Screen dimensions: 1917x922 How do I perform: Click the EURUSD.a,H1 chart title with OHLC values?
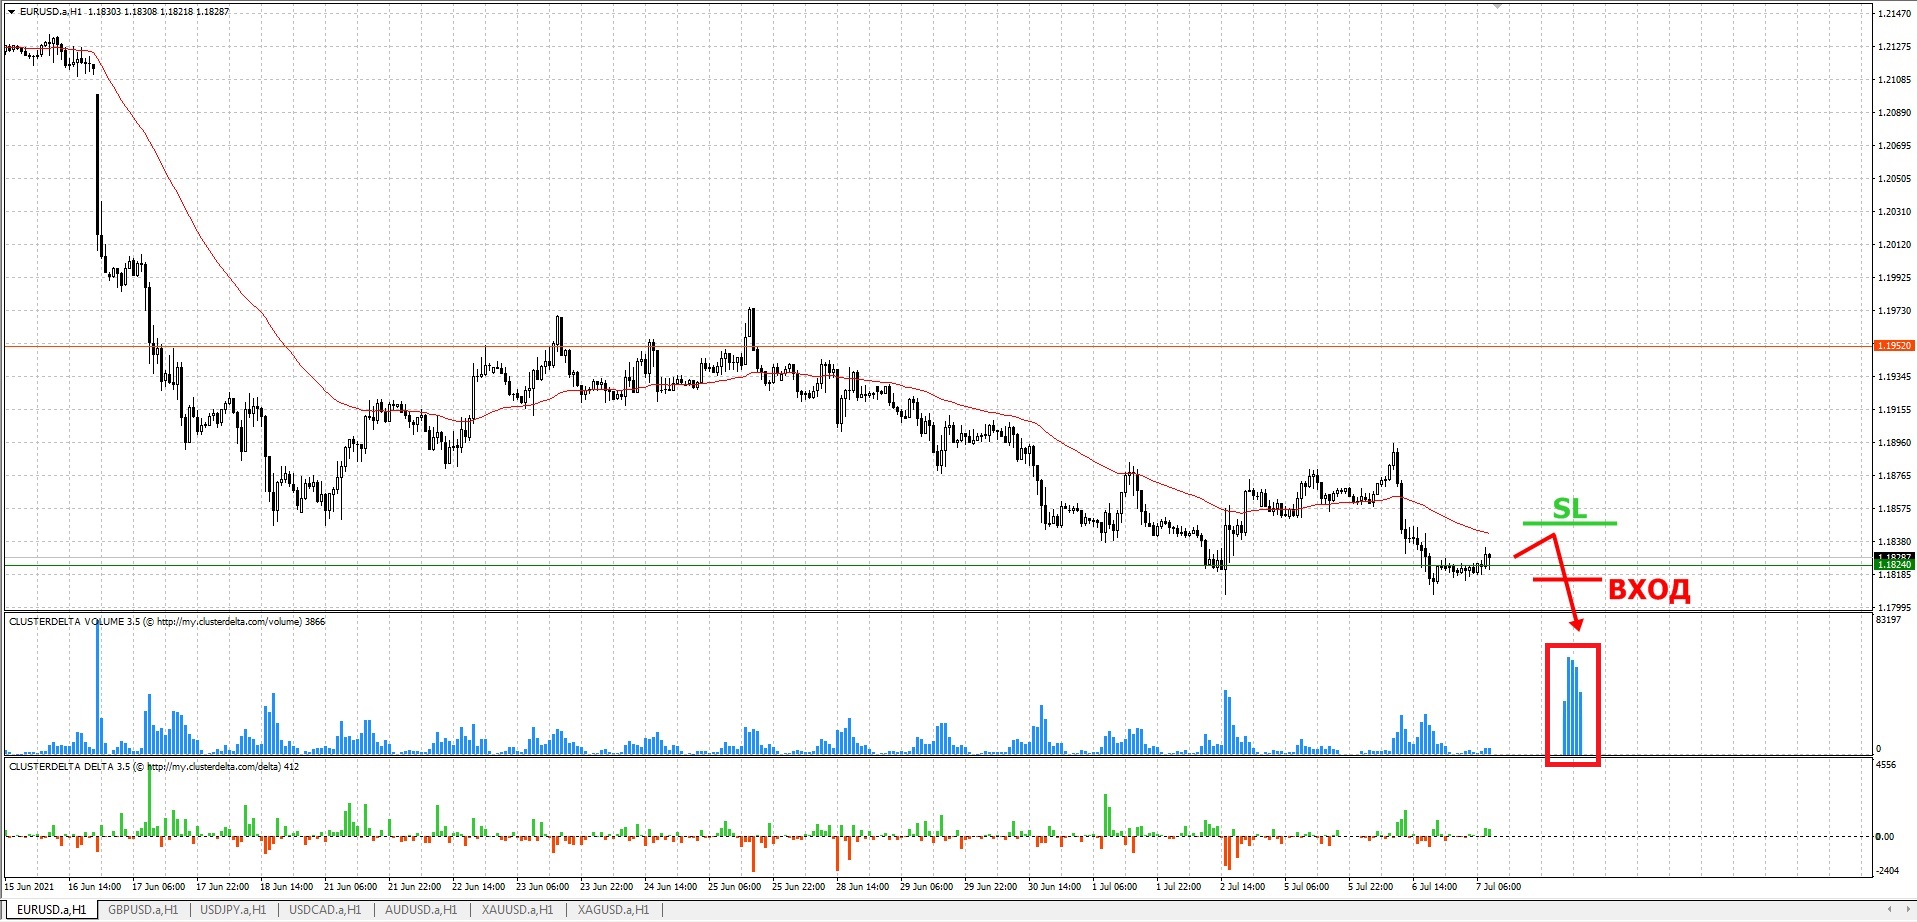pos(124,12)
